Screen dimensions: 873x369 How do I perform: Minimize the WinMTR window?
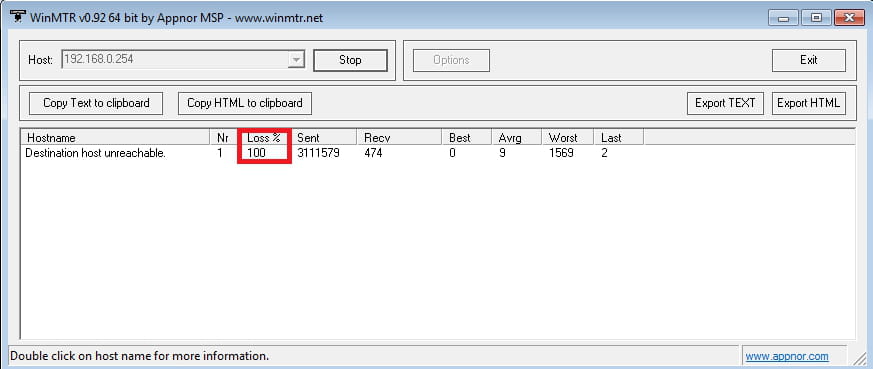coord(784,18)
